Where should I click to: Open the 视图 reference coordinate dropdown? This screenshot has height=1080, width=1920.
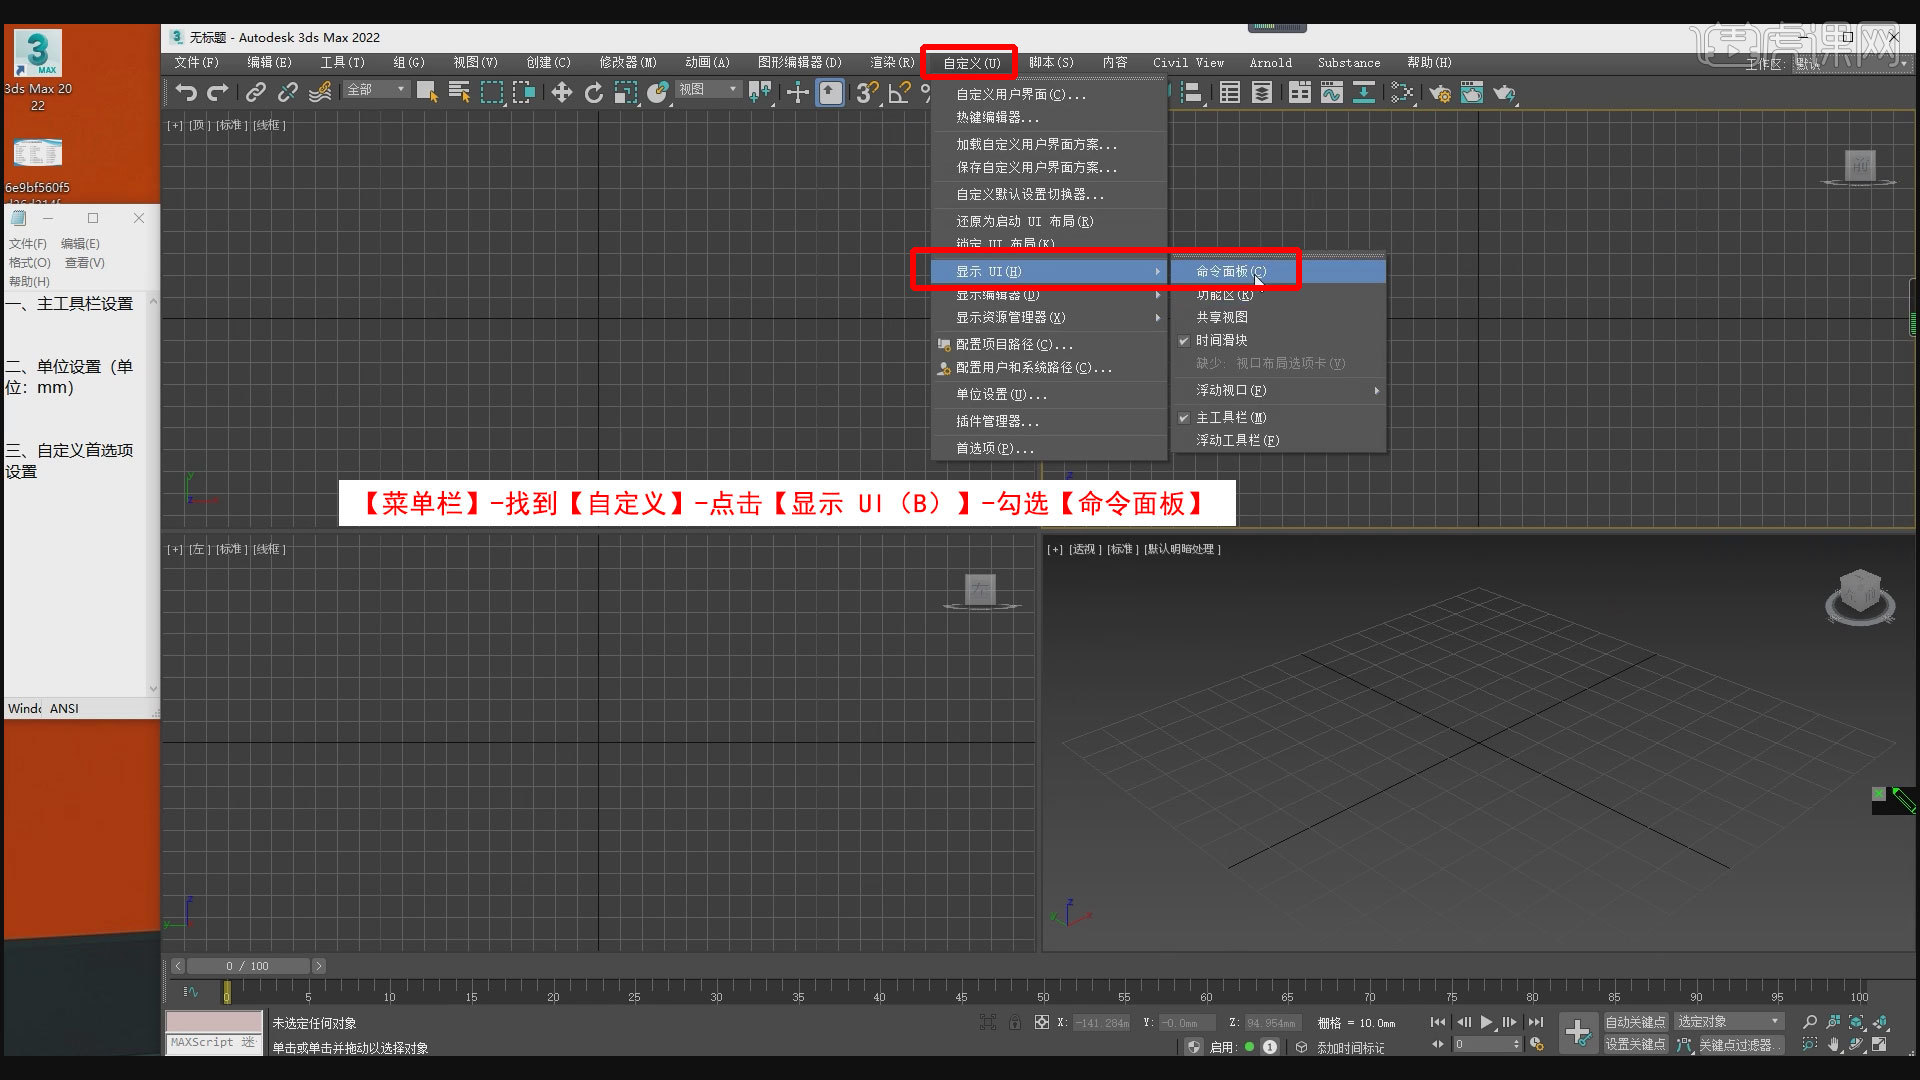(707, 89)
